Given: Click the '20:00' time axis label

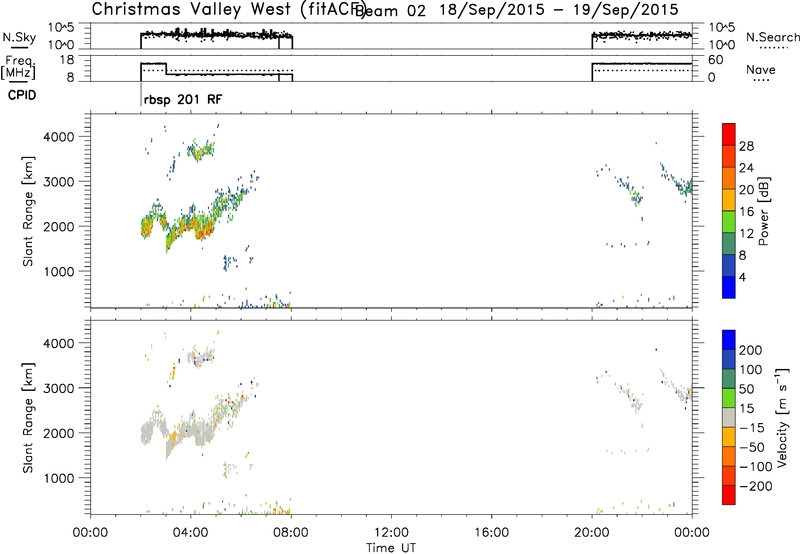Looking at the screenshot, I should [592, 533].
